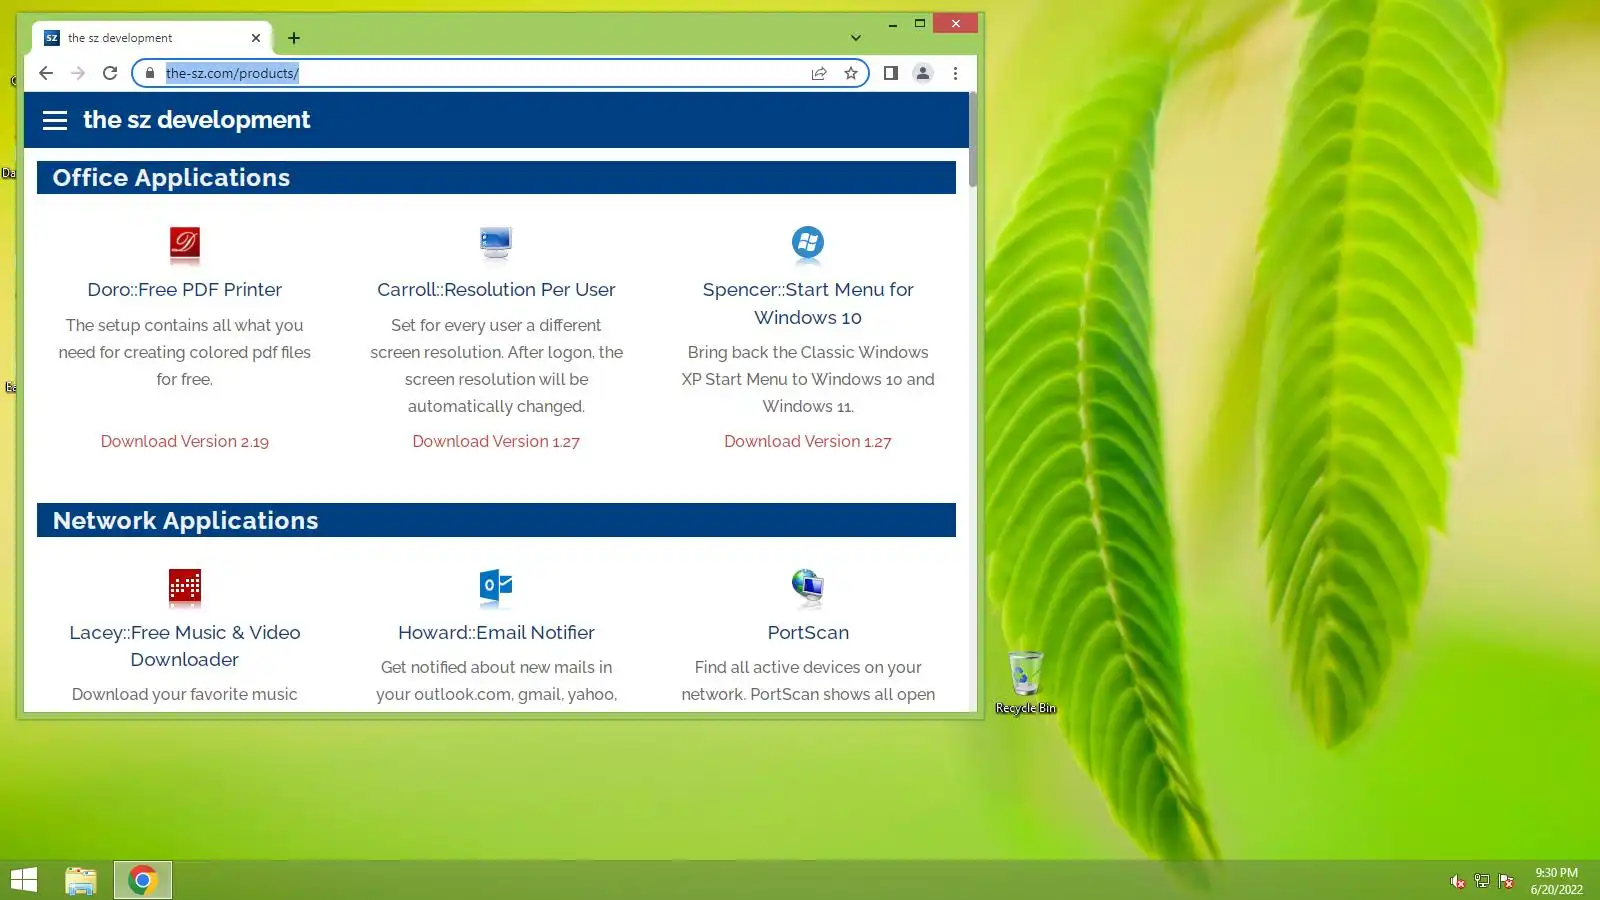This screenshot has height=900, width=1600.
Task: Open the Action Center flag icon
Action: [1506, 881]
